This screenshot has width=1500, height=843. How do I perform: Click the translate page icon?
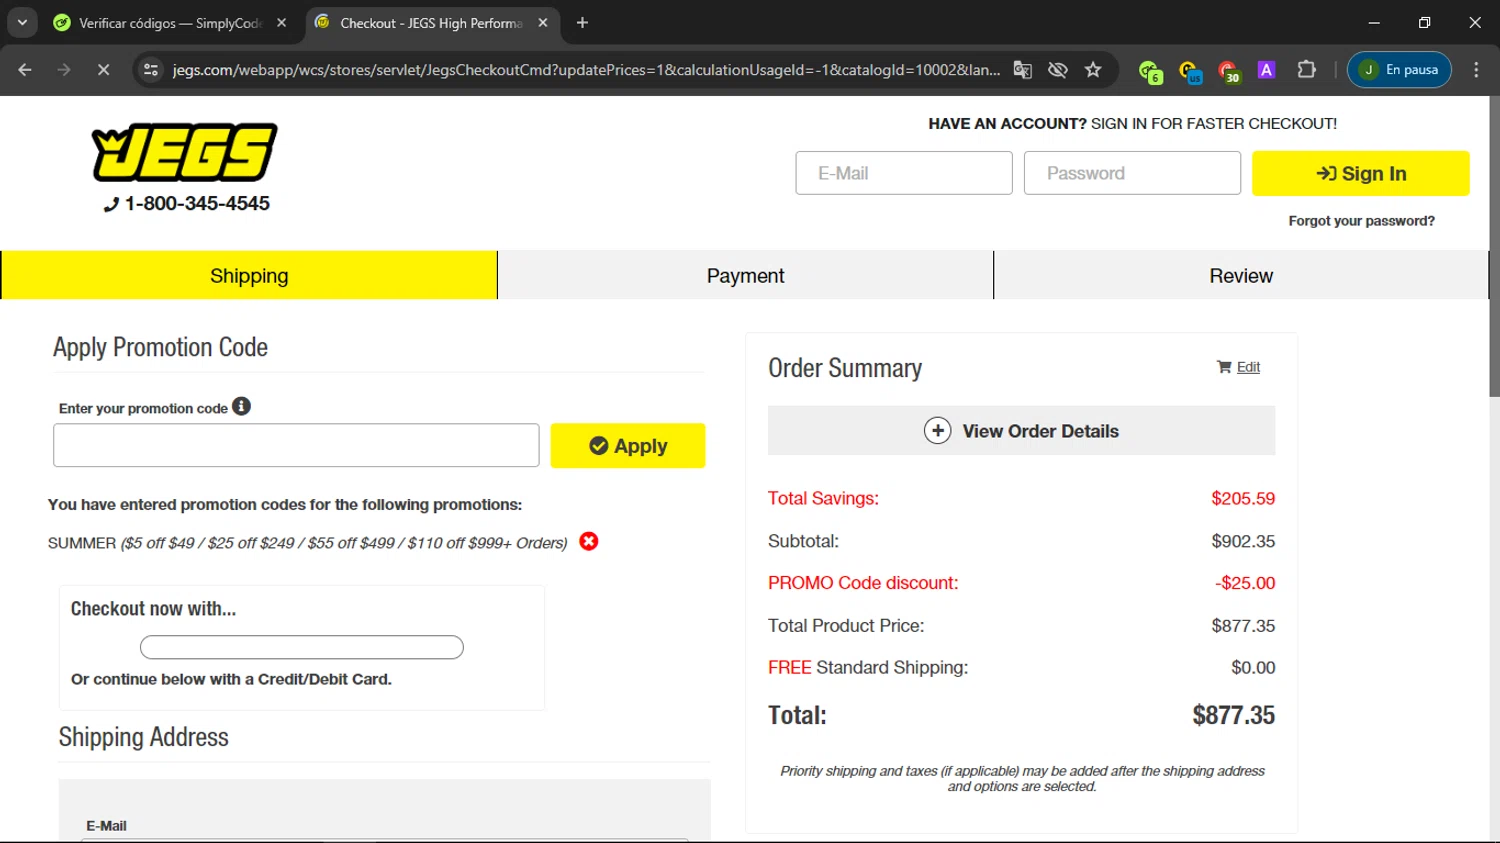click(1022, 70)
